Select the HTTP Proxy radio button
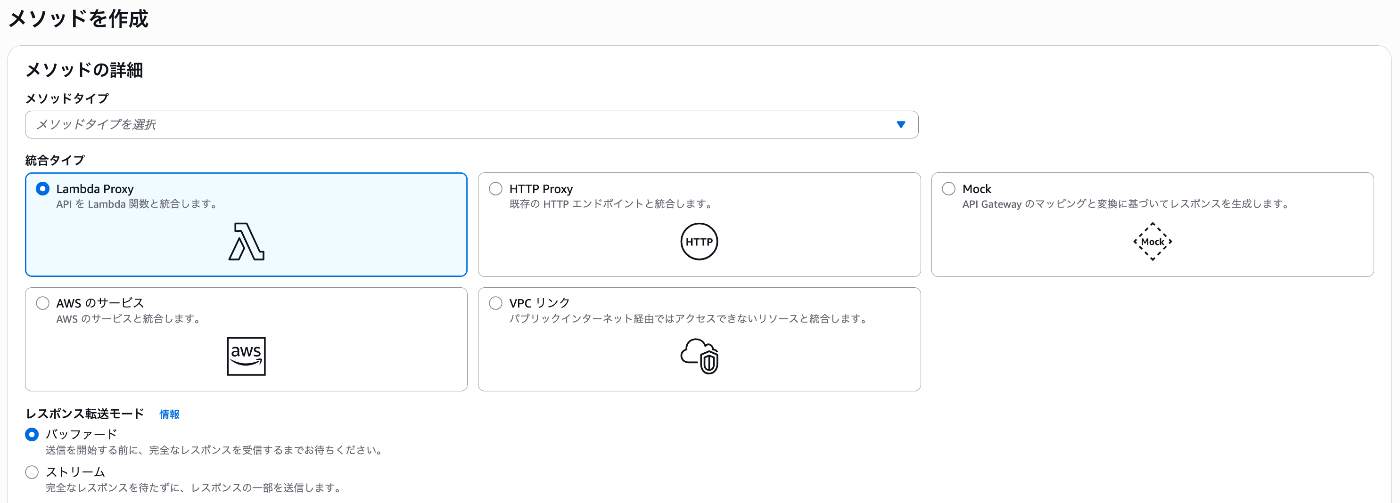The width and height of the screenshot is (1400, 503). tap(495, 188)
